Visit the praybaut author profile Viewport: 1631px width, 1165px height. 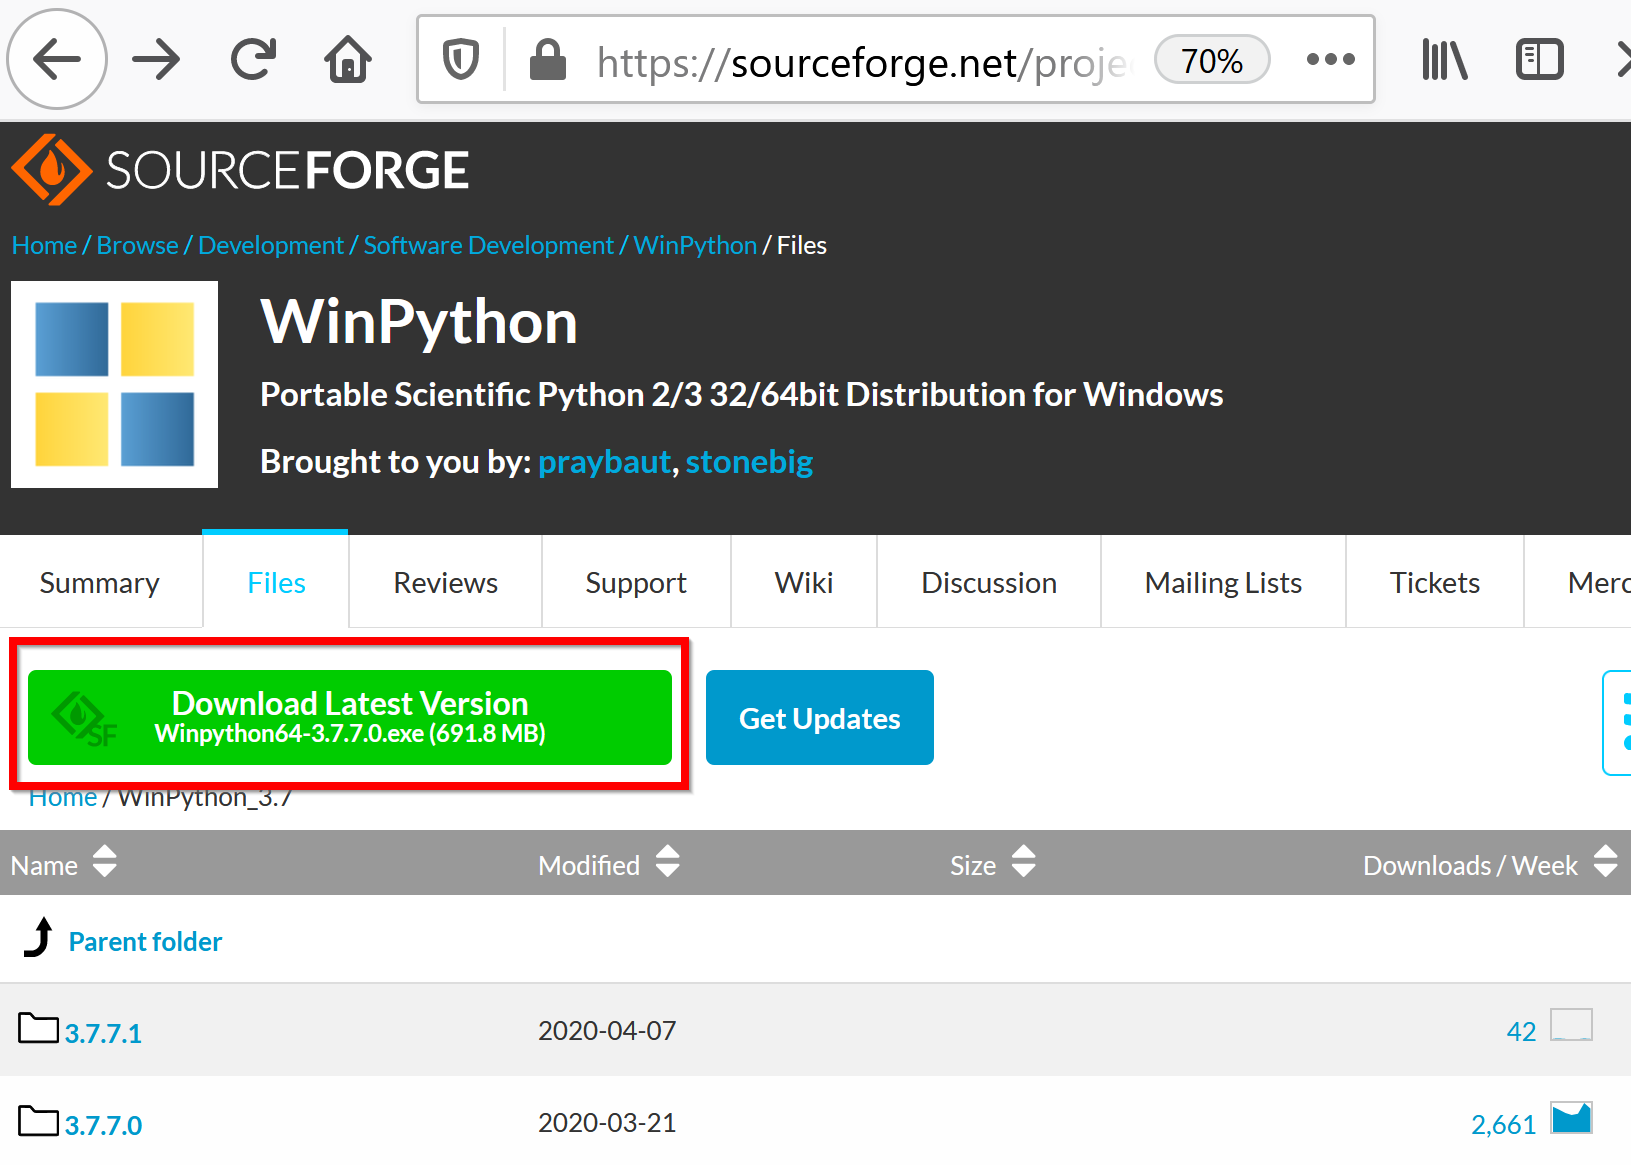point(604,462)
